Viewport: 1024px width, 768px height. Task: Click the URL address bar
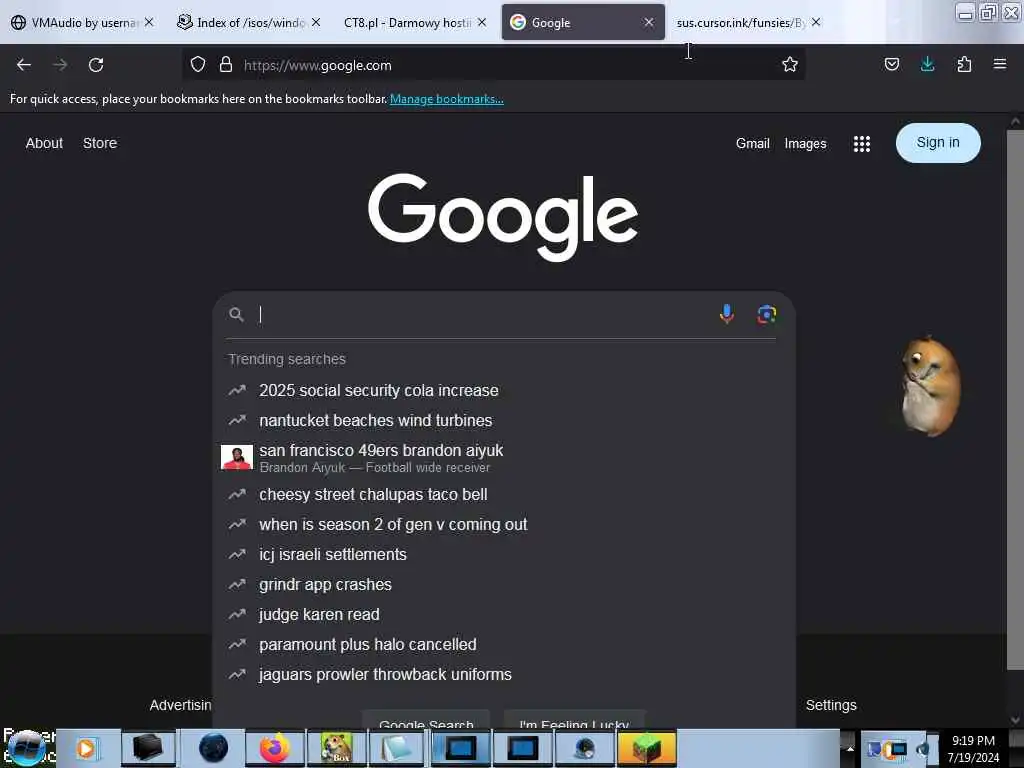493,65
